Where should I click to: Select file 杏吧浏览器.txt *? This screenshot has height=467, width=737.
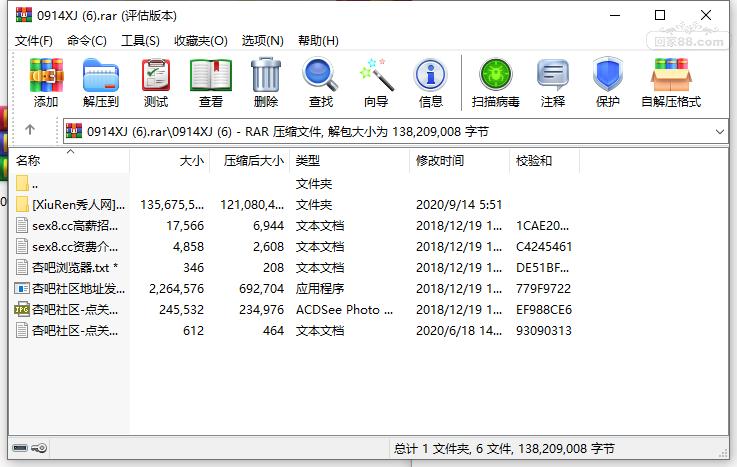(x=75, y=267)
